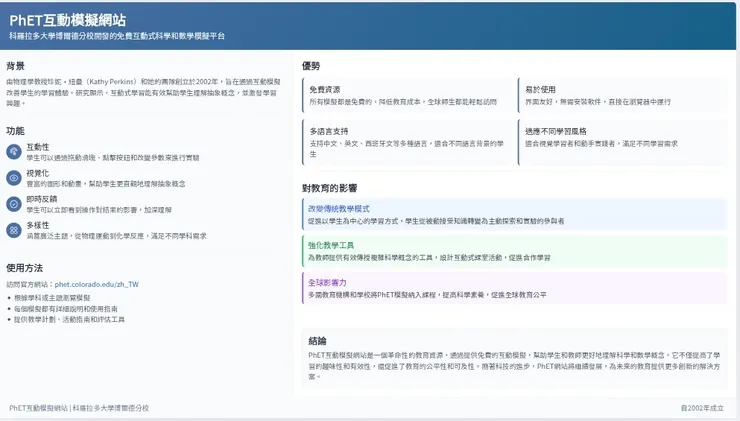
Task: Click the '即時反饋' feature title
Action: pyautogui.click(x=42, y=199)
